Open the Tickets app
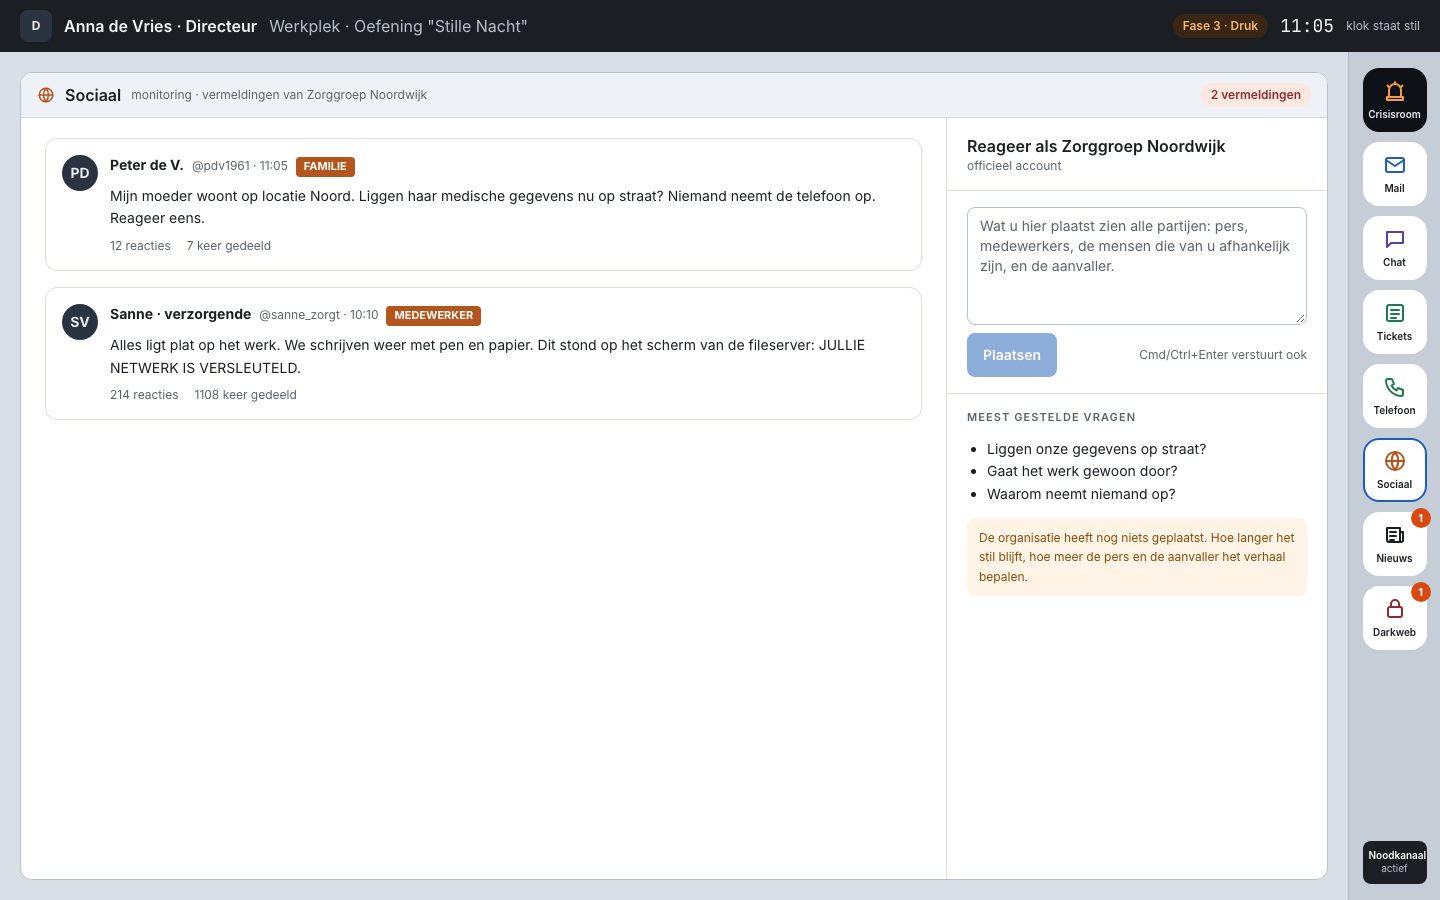1440x900 pixels. pos(1394,322)
